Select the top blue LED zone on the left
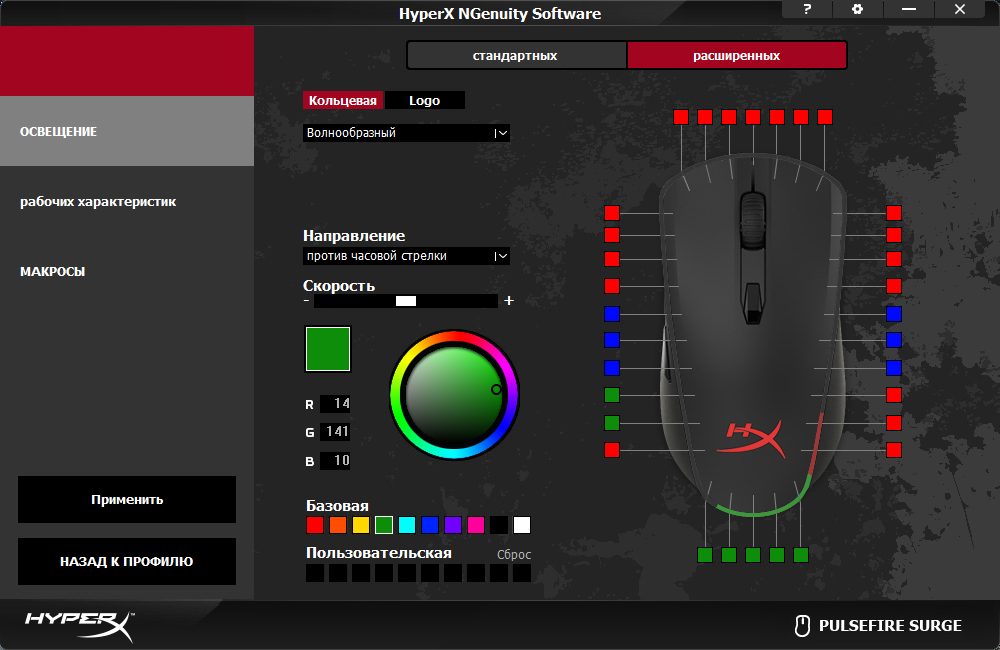Screen dimensions: 1000x650 tap(612, 314)
